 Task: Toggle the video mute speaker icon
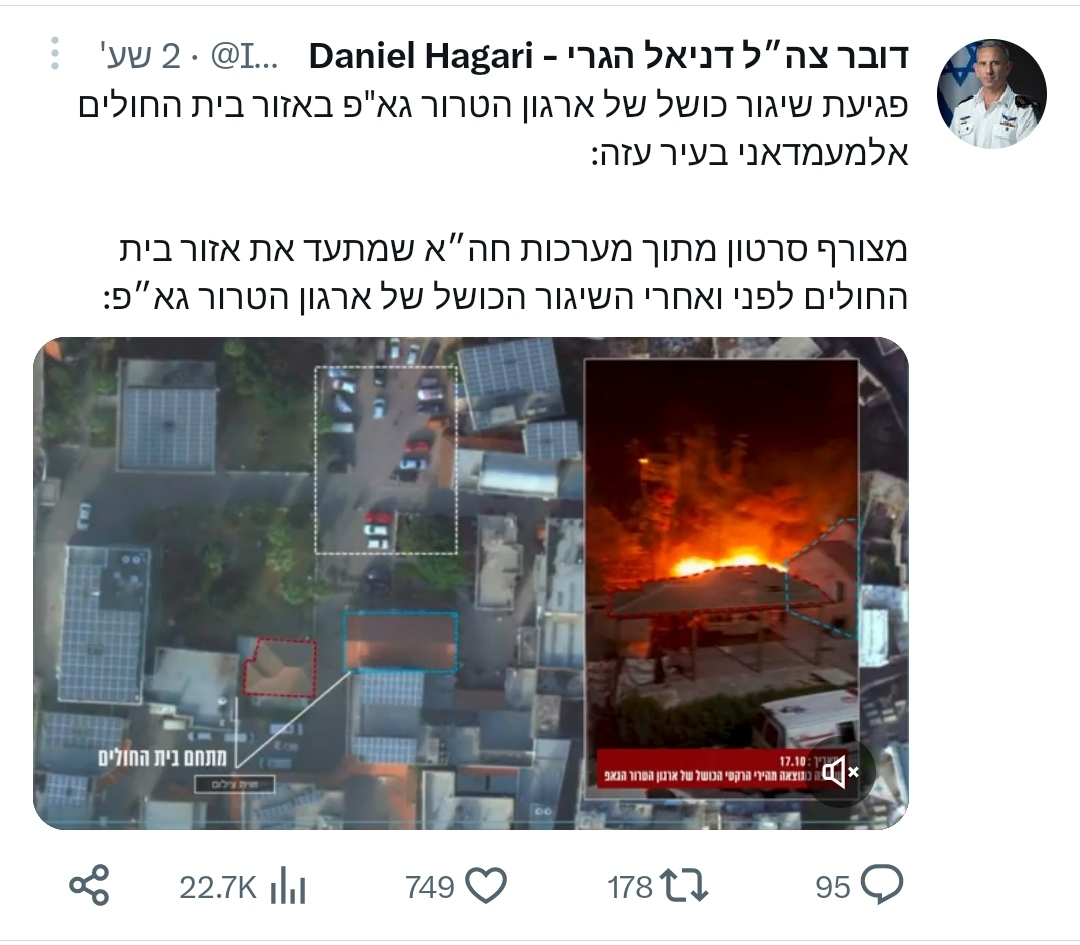point(840,771)
